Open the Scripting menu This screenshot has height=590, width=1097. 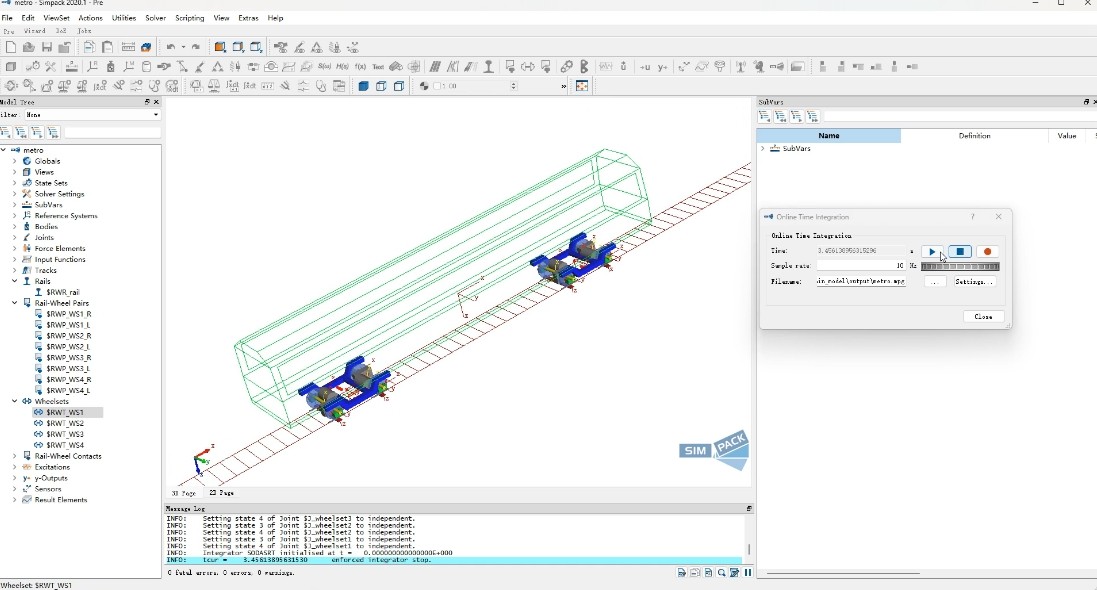point(190,18)
